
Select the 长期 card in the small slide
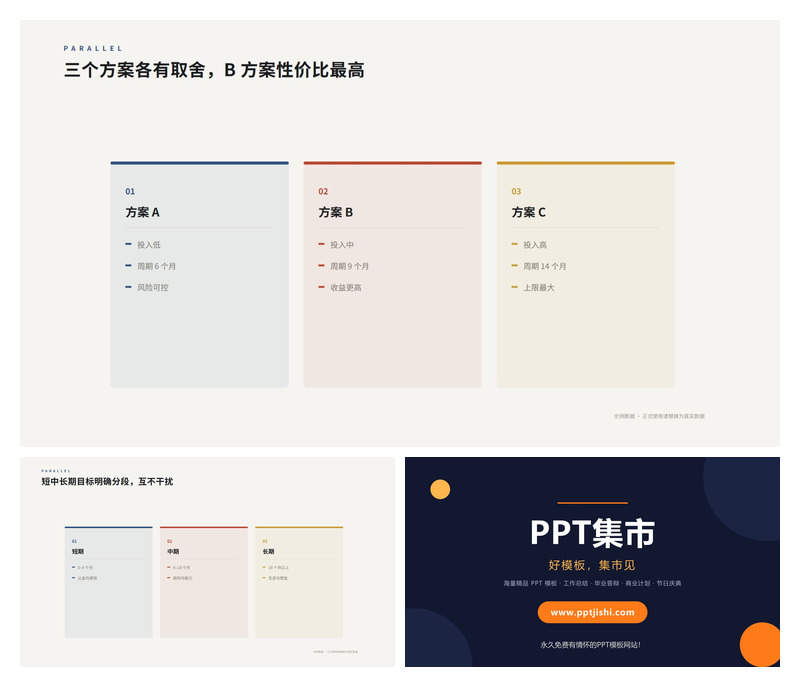299,582
